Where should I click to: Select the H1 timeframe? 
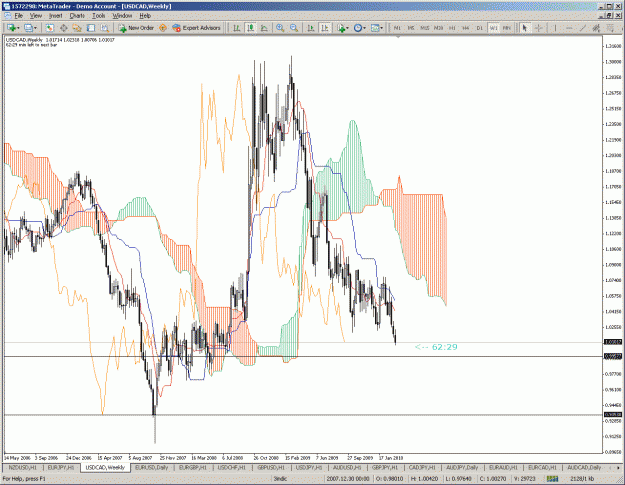pyautogui.click(x=452, y=28)
